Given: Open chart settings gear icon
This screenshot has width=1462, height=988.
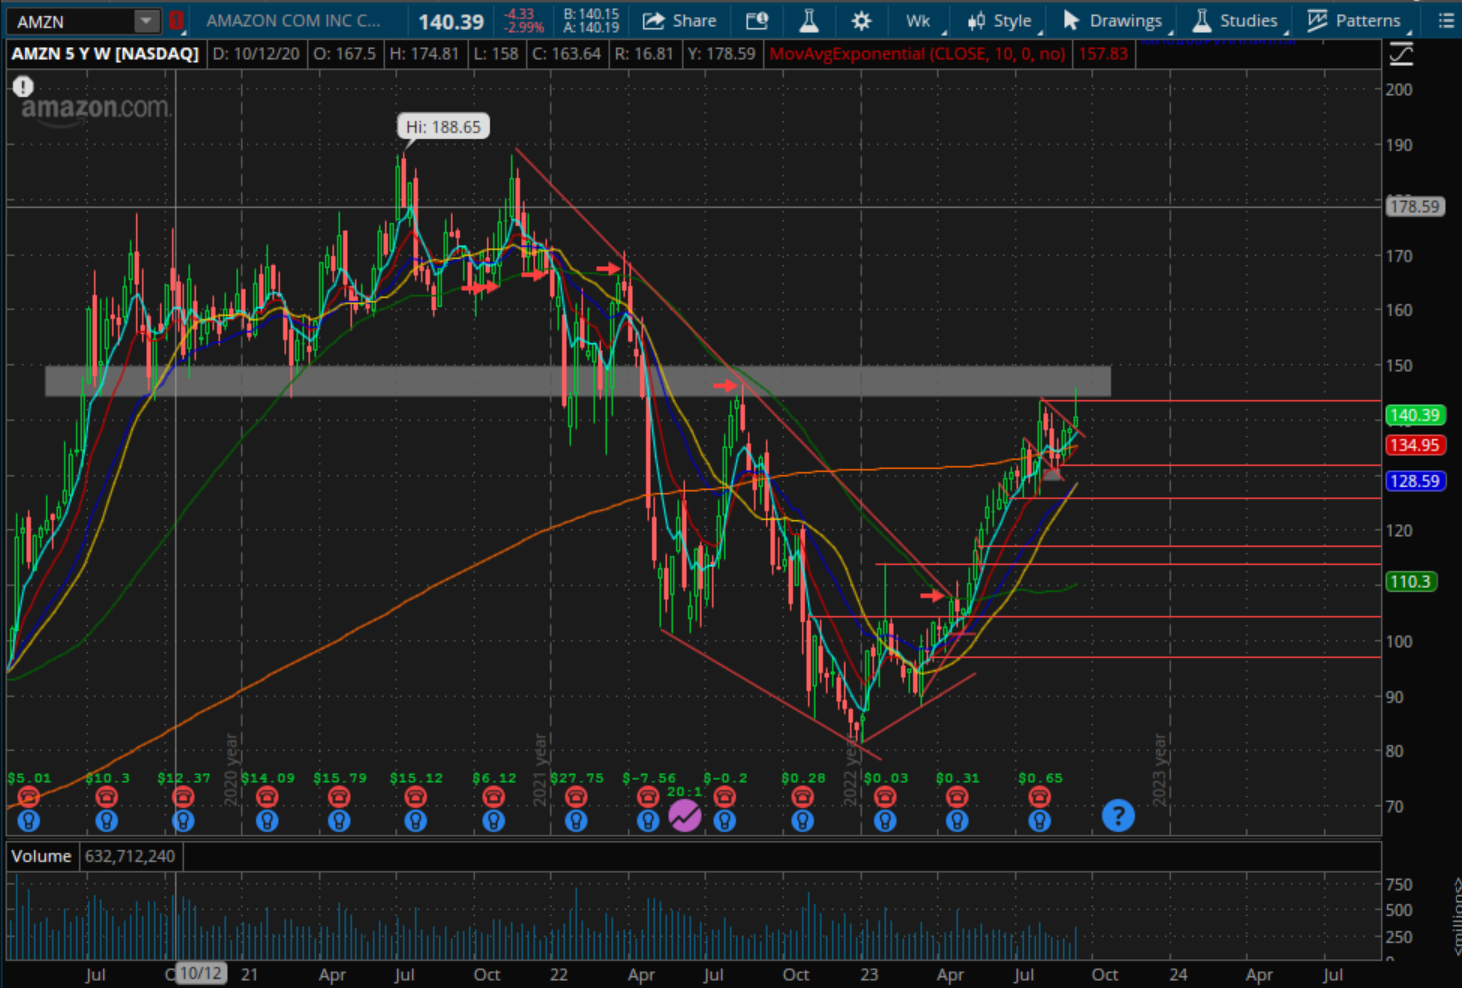Looking at the screenshot, I should pyautogui.click(x=861, y=20).
